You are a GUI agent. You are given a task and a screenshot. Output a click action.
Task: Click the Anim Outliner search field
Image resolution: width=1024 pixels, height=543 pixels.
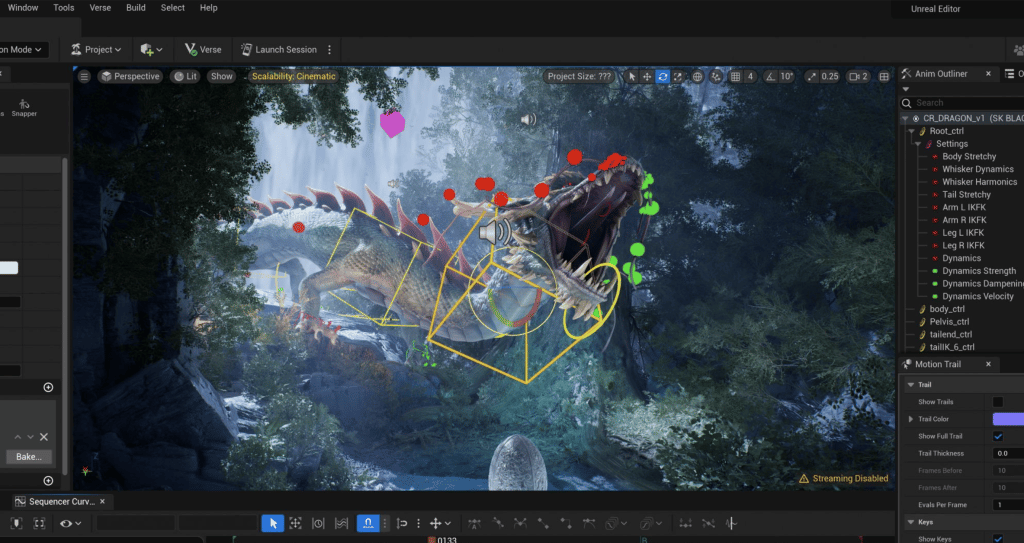coord(963,103)
